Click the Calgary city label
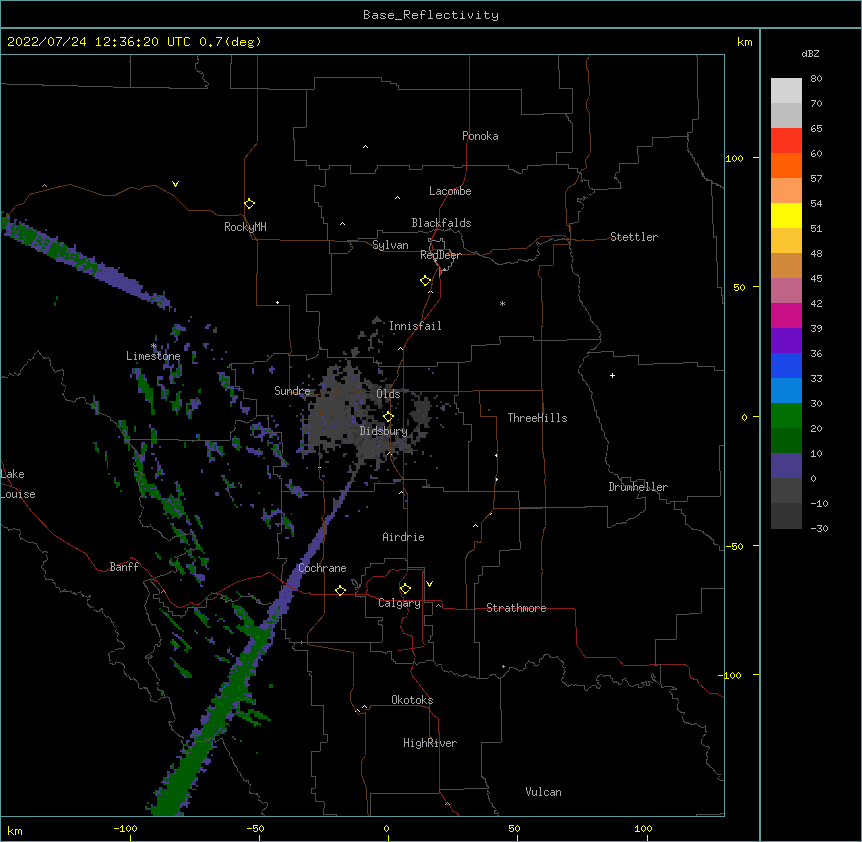Screen dimensions: 862x842 point(399,603)
